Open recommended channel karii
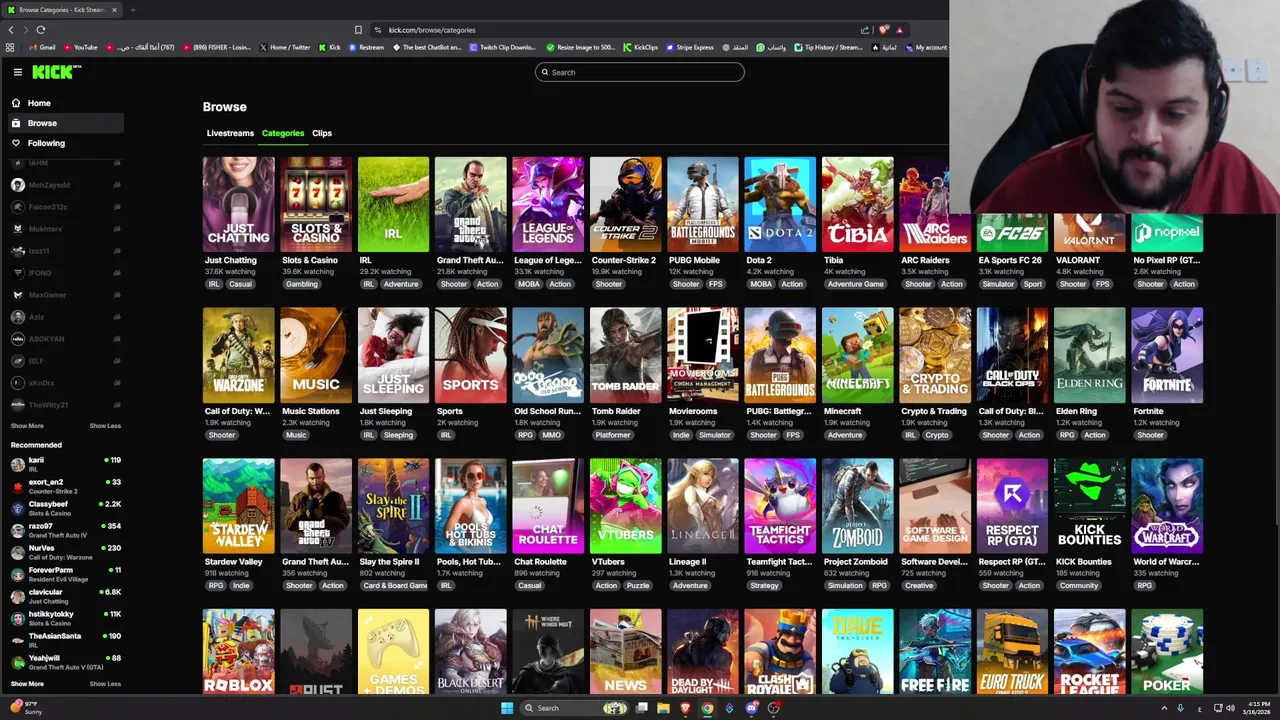 64,464
